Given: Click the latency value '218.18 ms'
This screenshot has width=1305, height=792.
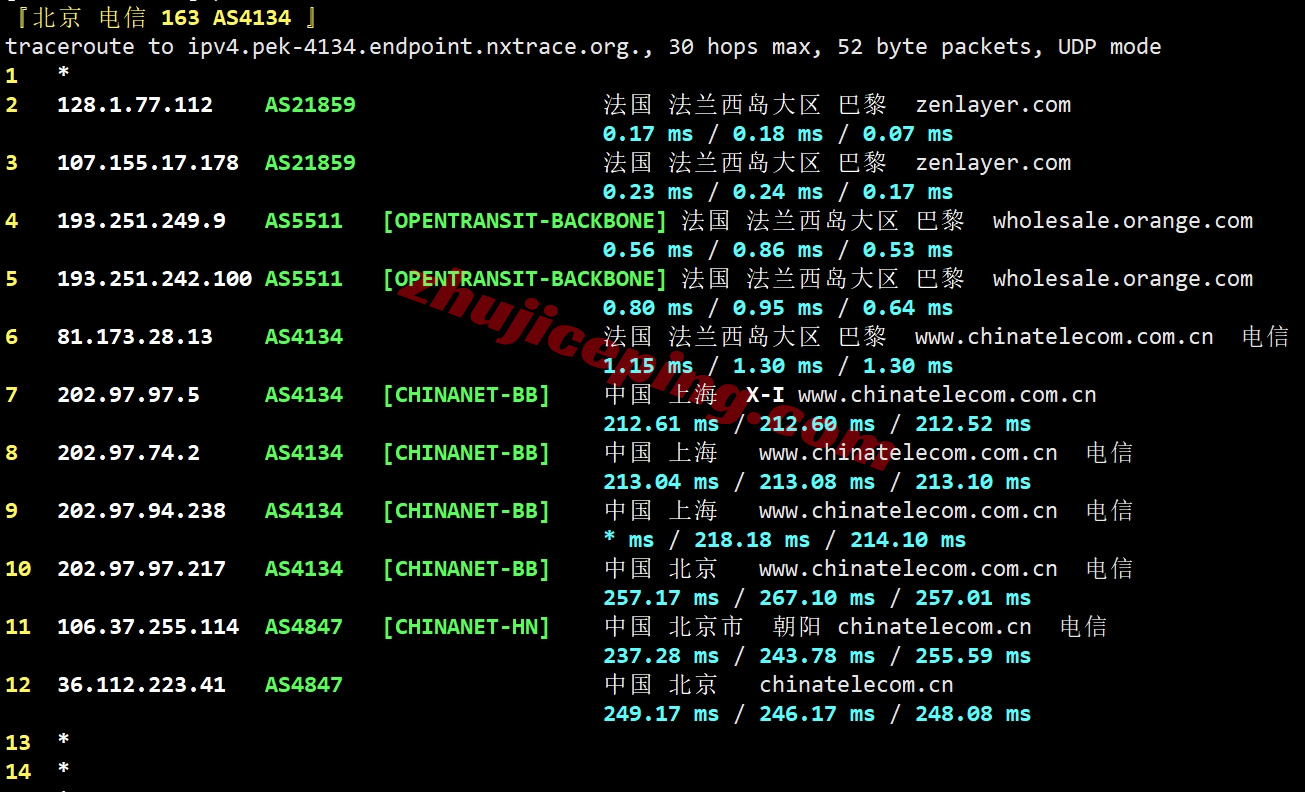Looking at the screenshot, I should pyautogui.click(x=752, y=540).
